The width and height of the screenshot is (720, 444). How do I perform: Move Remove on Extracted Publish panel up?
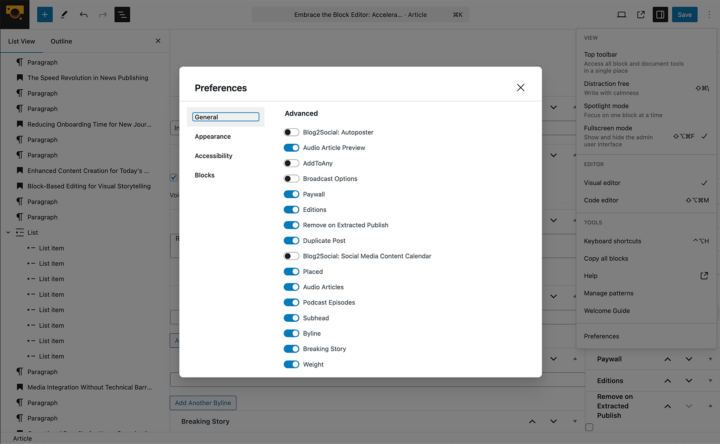pos(668,406)
